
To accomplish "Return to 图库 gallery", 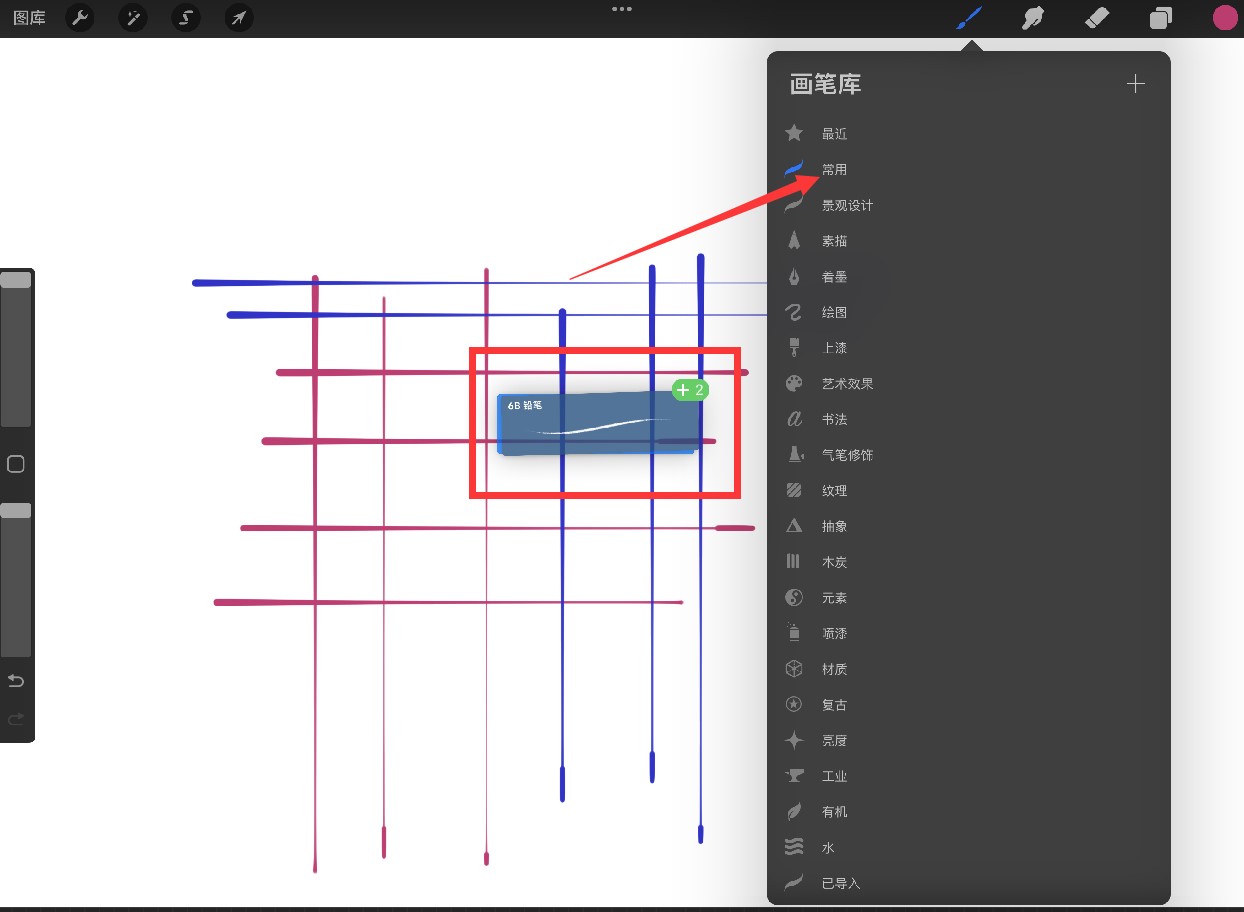I will point(29,18).
